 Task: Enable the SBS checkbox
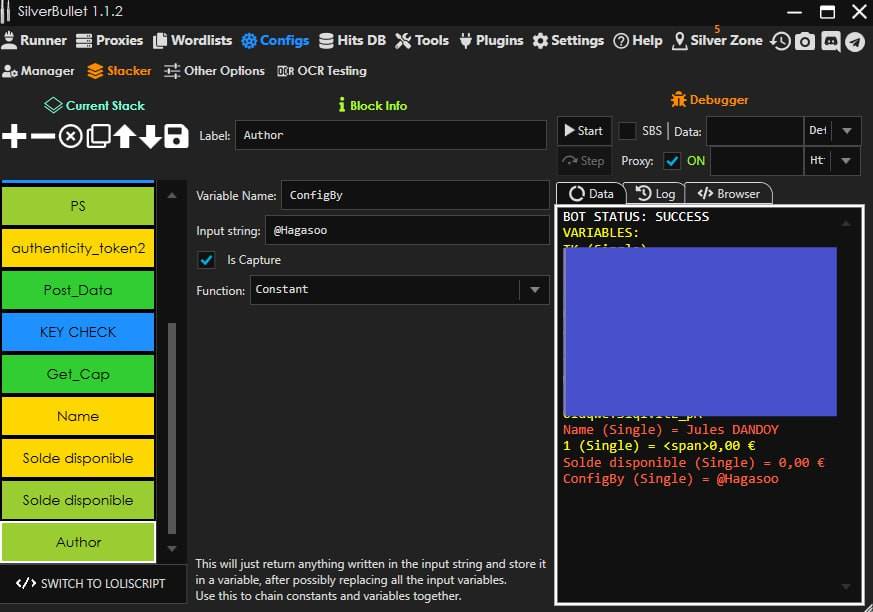click(627, 131)
